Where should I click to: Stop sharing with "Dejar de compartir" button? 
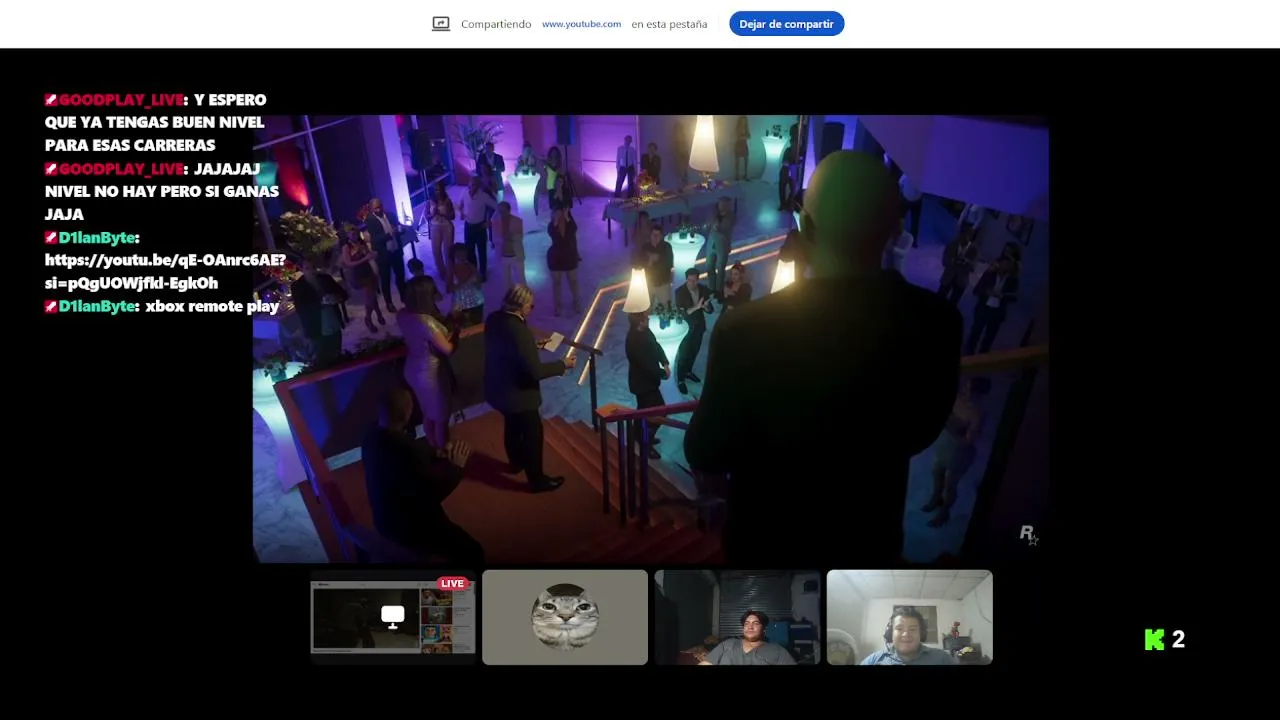786,24
